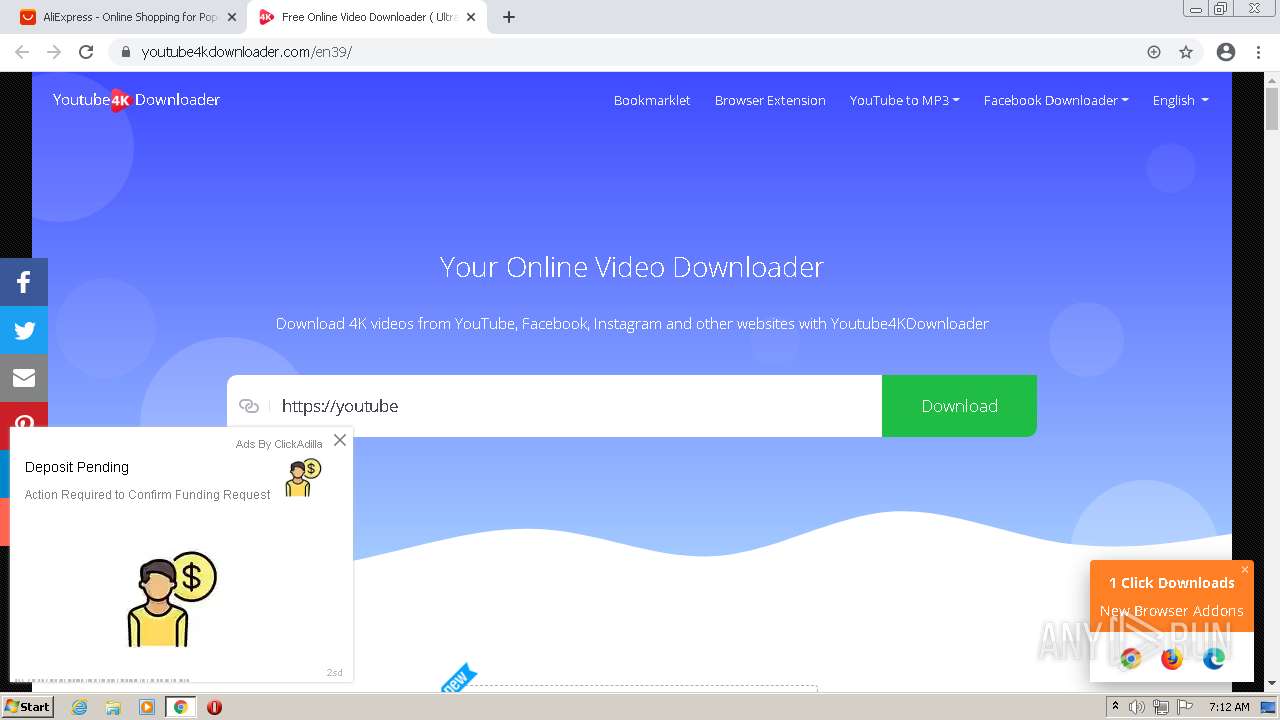This screenshot has width=1280, height=720.
Task: Select the Free Online Video Downloader tab
Action: [x=368, y=17]
